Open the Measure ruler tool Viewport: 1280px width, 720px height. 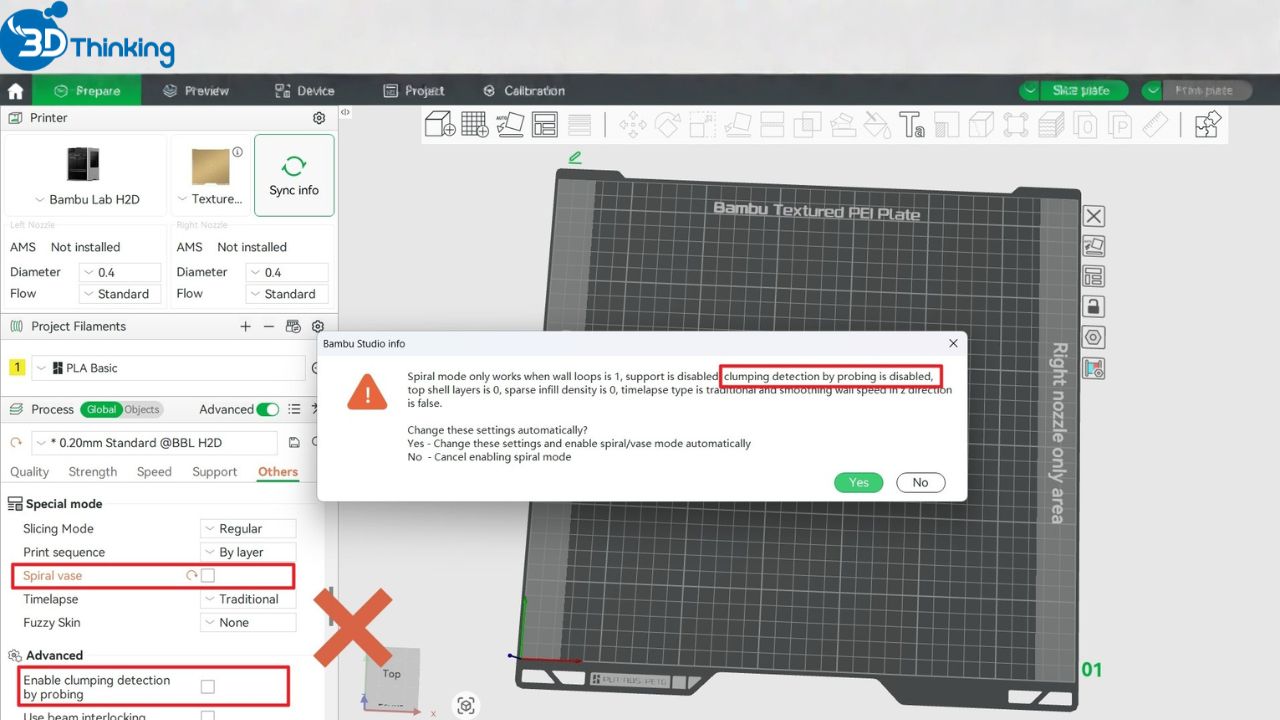tap(1155, 125)
